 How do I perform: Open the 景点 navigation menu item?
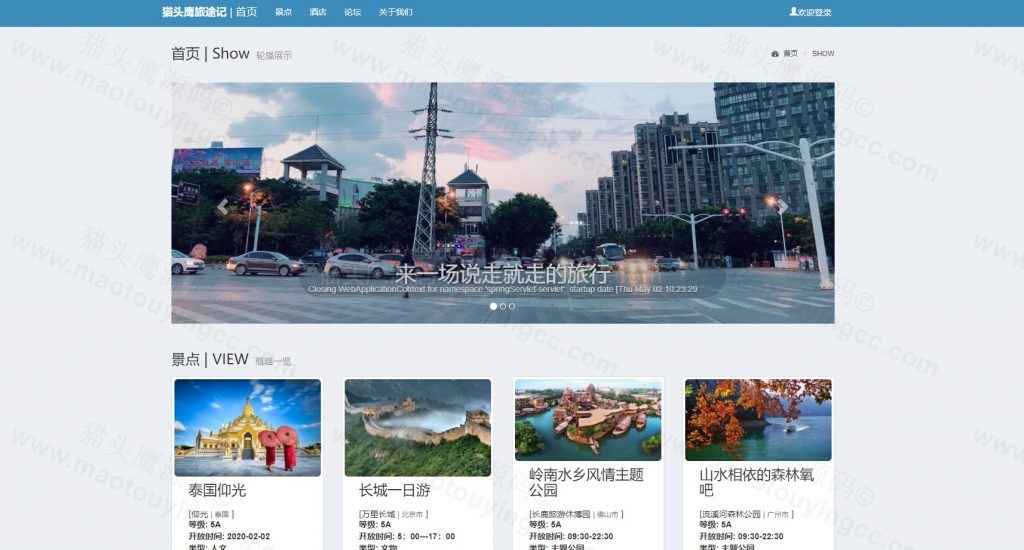283,12
